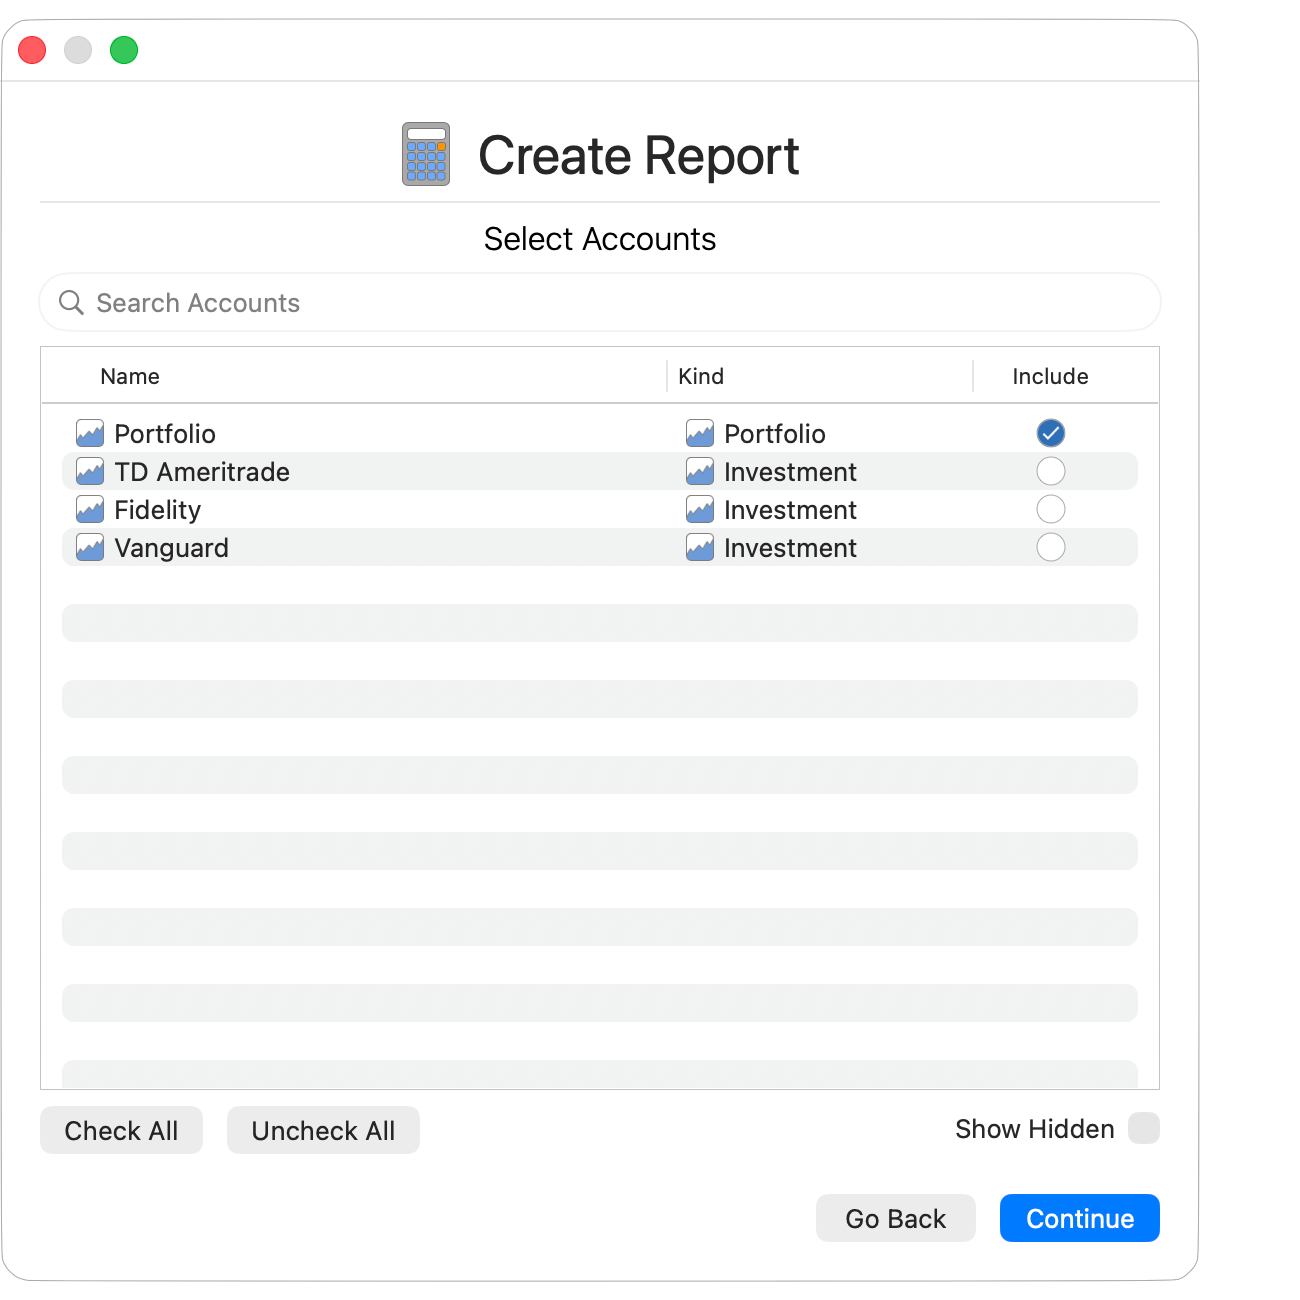The height and width of the screenshot is (1300, 1300).
Task: Click the magnifying glass in the search field
Action: click(x=71, y=302)
